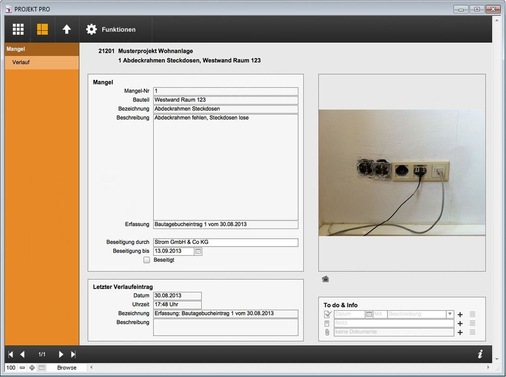Viewport: 506px width, 377px height.
Task: Open the socket defect photo thumbnail
Action: pyautogui.click(x=402, y=173)
